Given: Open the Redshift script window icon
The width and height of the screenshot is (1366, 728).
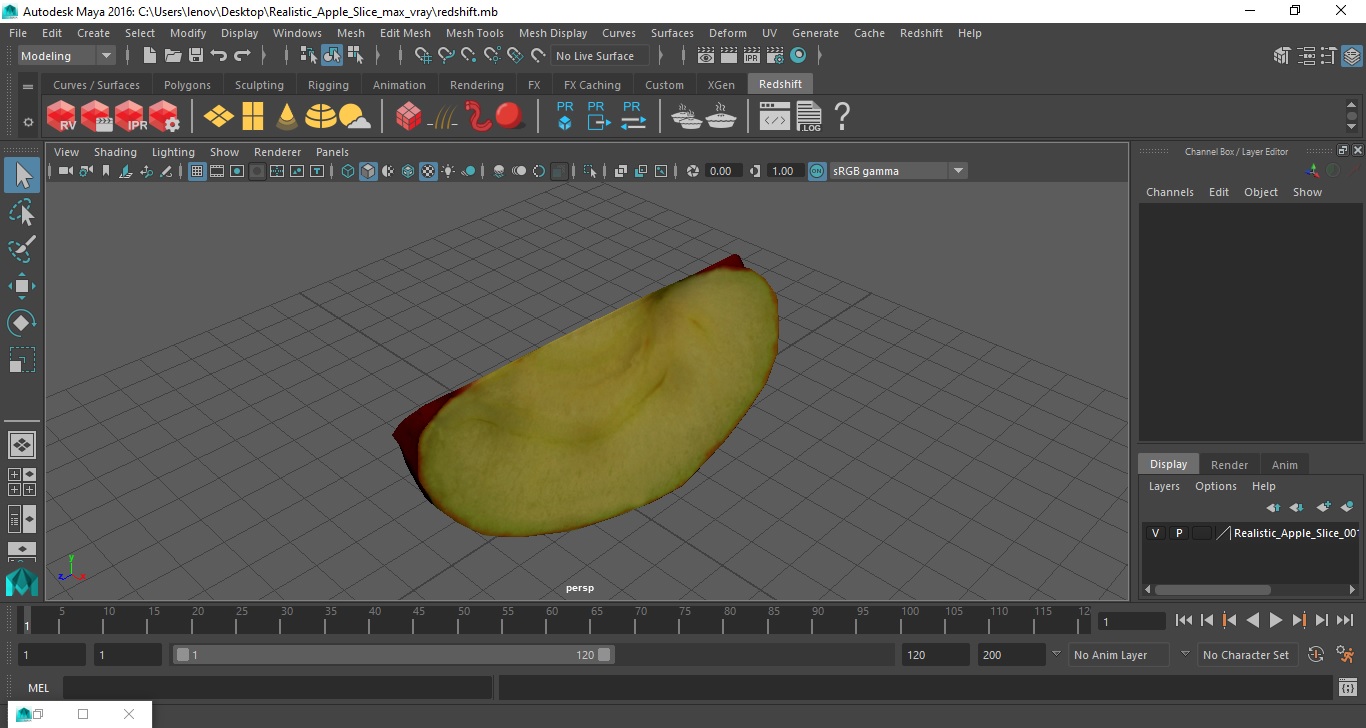Looking at the screenshot, I should click(775, 117).
